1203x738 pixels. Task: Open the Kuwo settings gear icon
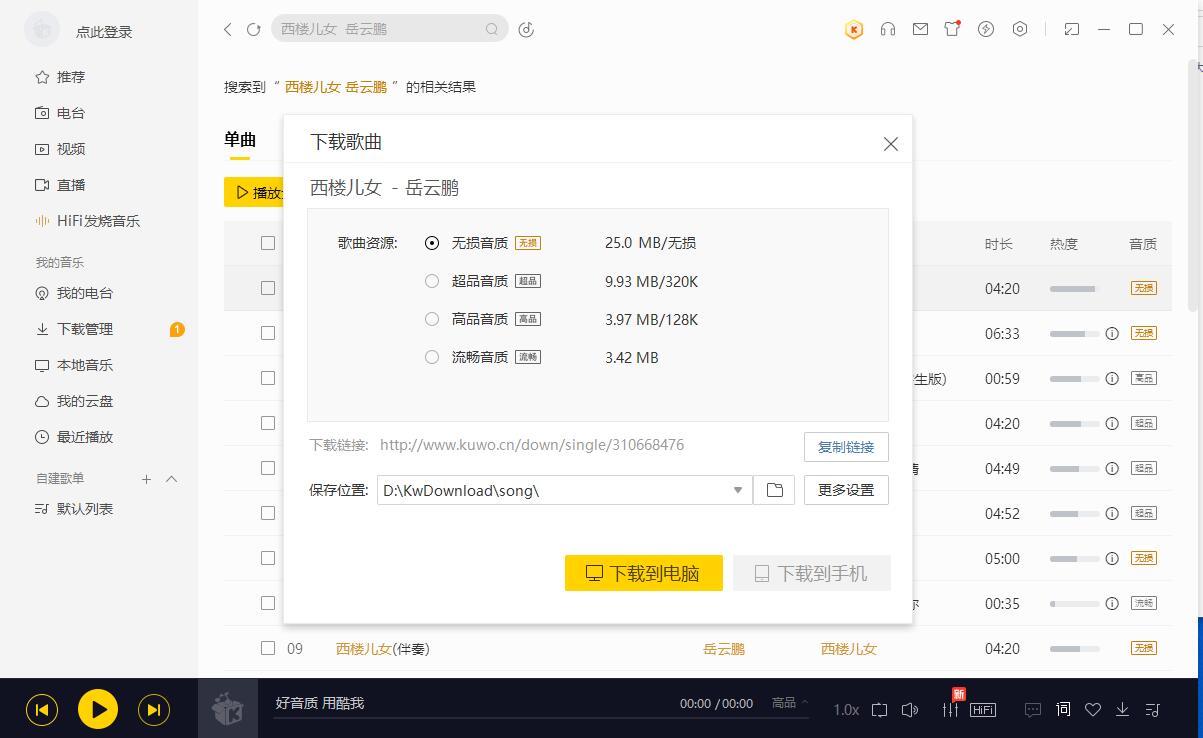1020,29
